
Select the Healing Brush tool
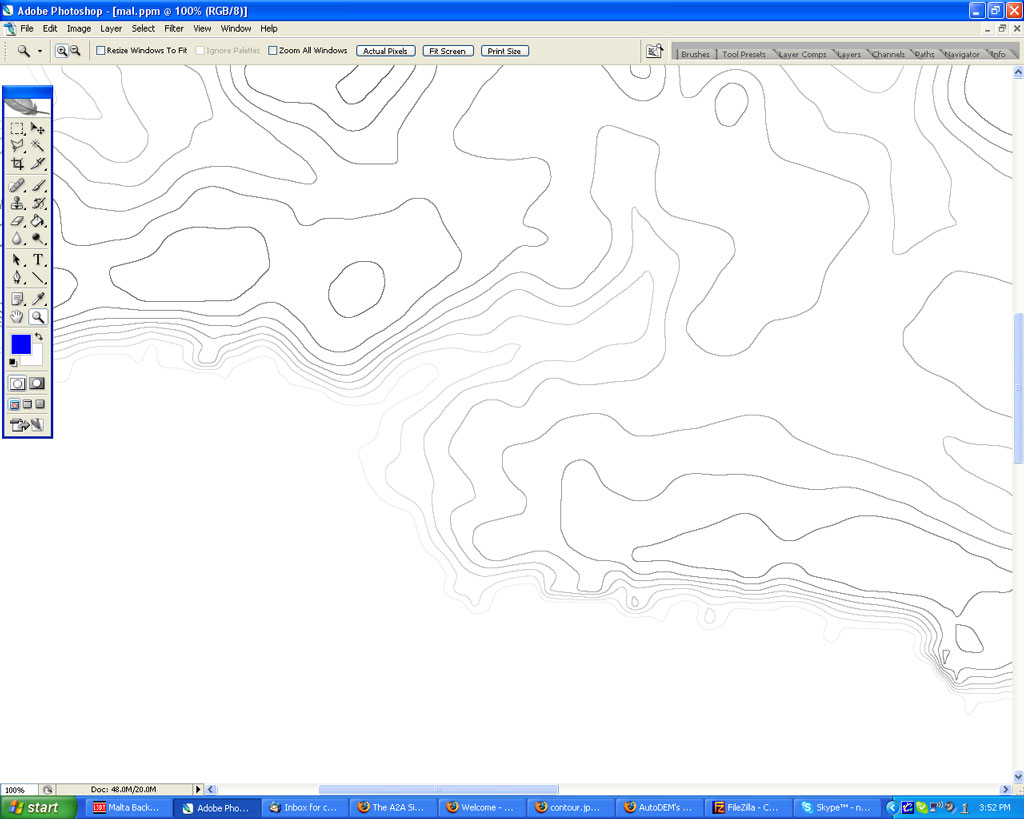[x=17, y=185]
